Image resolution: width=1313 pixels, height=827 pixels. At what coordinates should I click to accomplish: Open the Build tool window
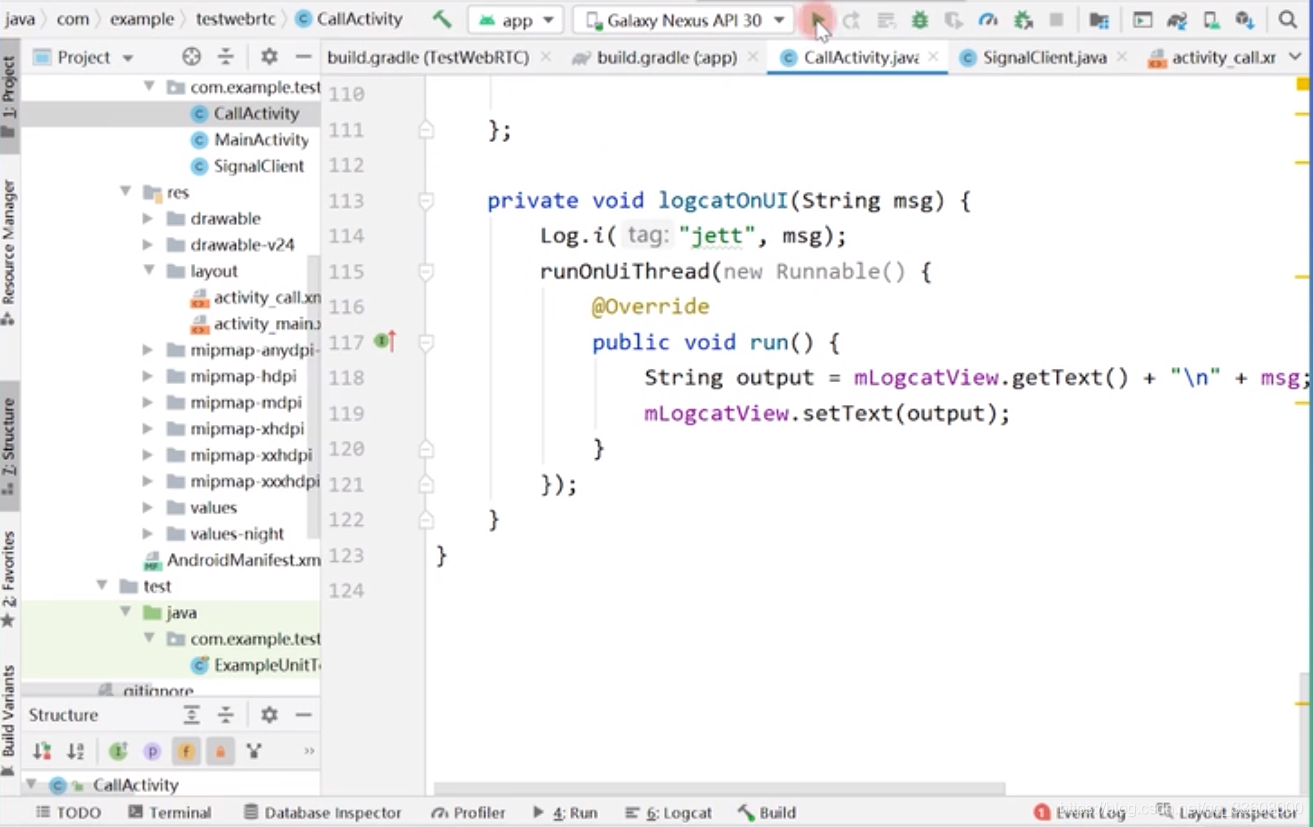767,813
